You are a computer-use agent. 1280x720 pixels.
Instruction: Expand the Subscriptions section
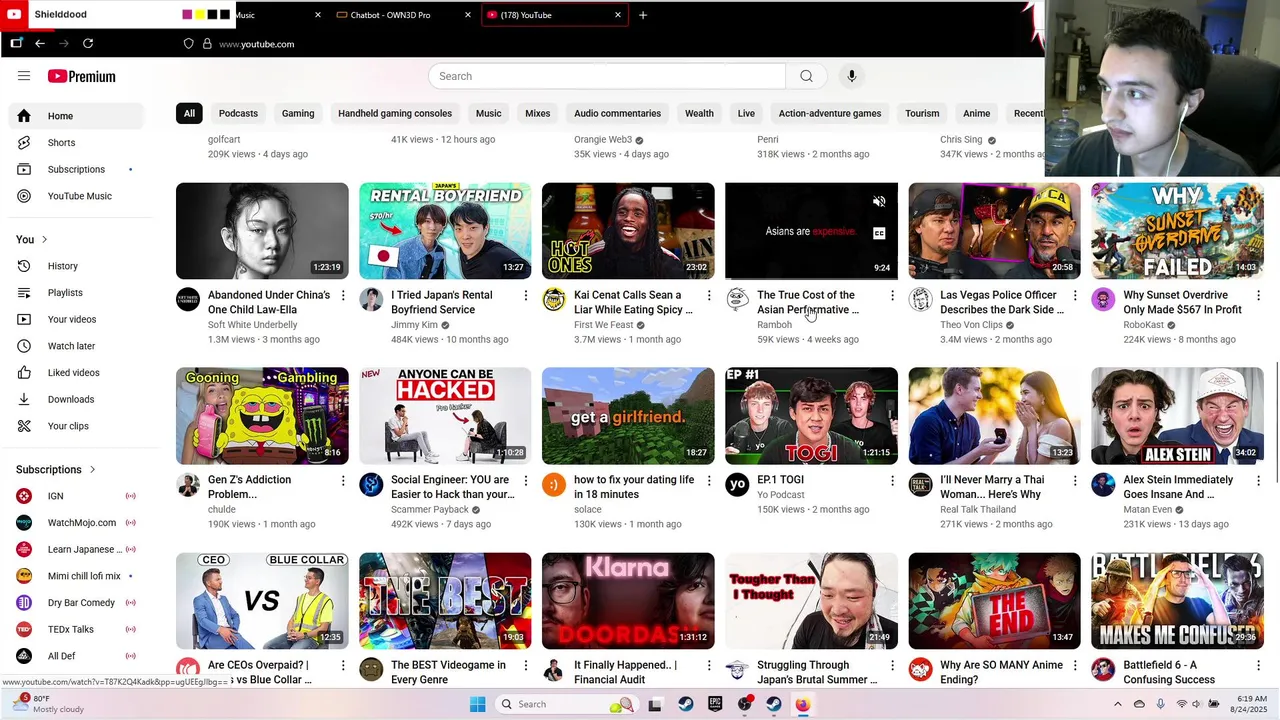(56, 469)
